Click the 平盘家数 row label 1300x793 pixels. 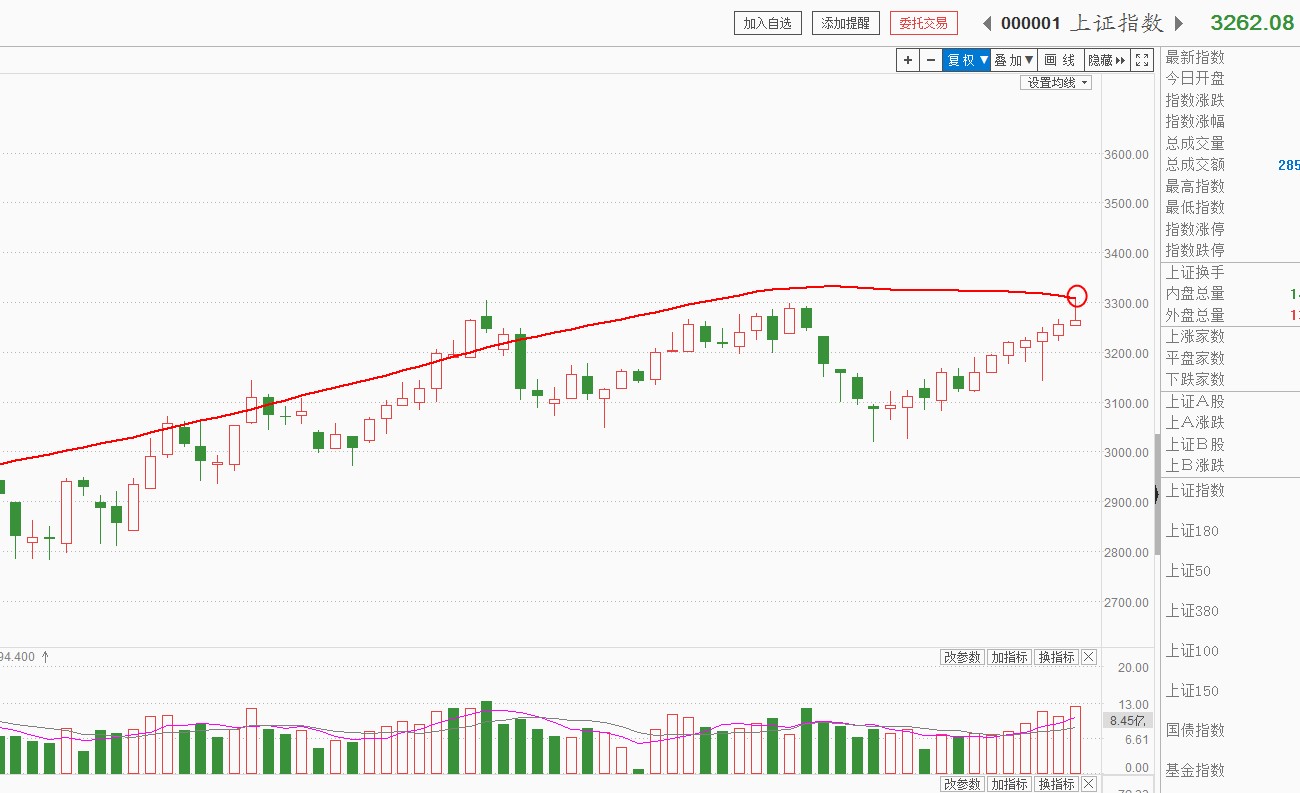pyautogui.click(x=1195, y=358)
